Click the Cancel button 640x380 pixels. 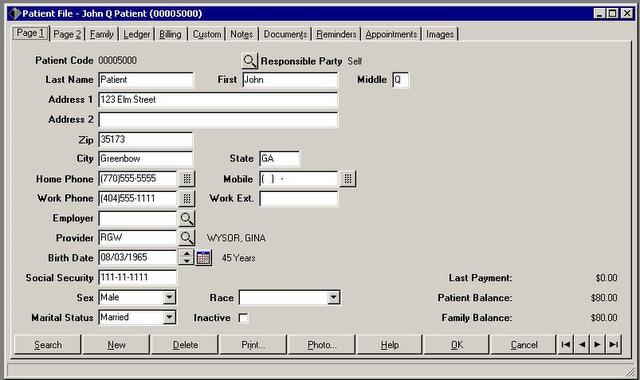click(x=524, y=344)
